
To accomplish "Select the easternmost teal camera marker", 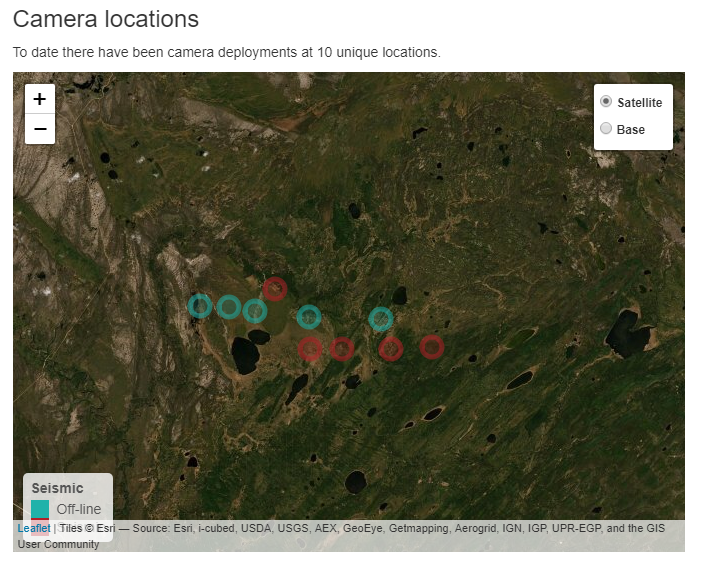I will (381, 319).
